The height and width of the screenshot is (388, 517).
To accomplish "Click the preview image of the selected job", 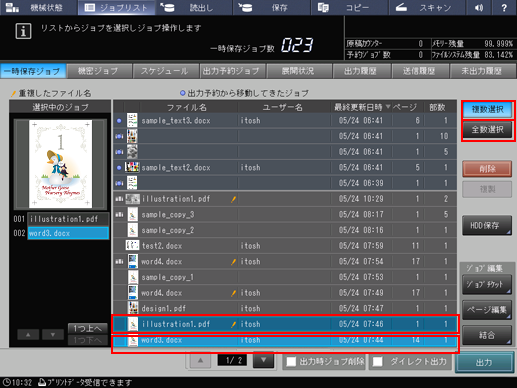I will click(61, 164).
